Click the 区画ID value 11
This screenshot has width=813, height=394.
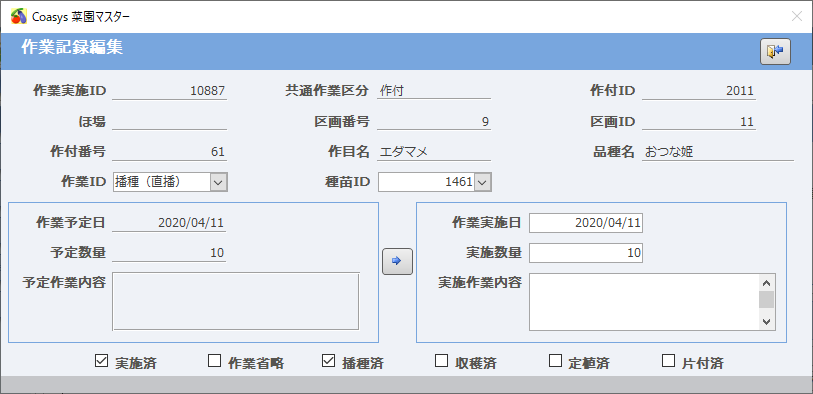point(698,122)
